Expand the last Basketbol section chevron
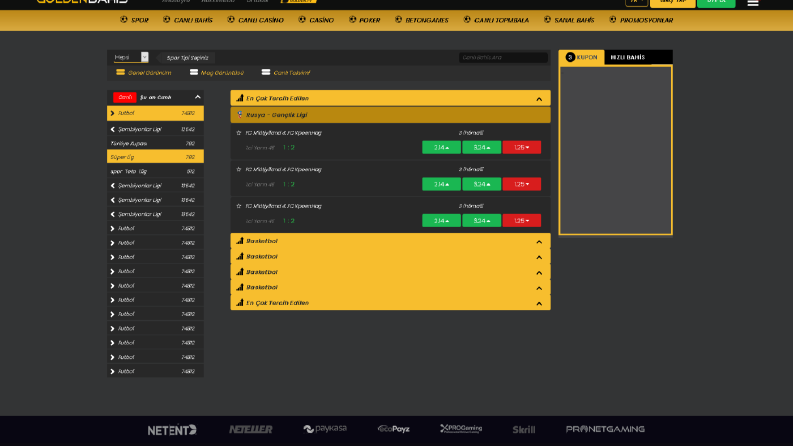This screenshot has width=793, height=446. 539,288
